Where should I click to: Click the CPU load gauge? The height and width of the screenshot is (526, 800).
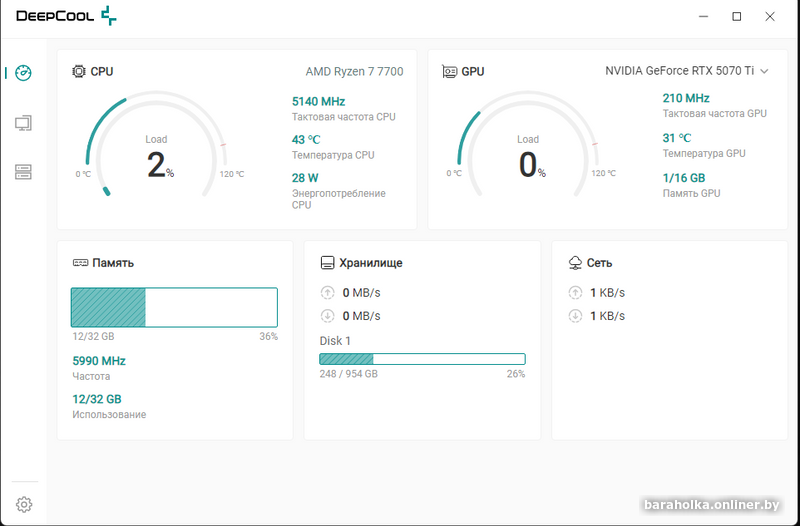(x=156, y=144)
